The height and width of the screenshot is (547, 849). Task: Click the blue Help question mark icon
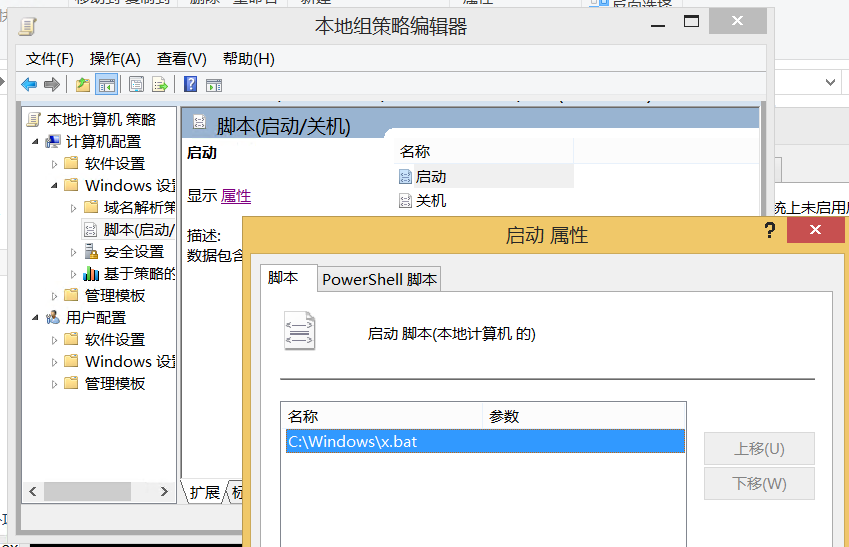click(190, 85)
